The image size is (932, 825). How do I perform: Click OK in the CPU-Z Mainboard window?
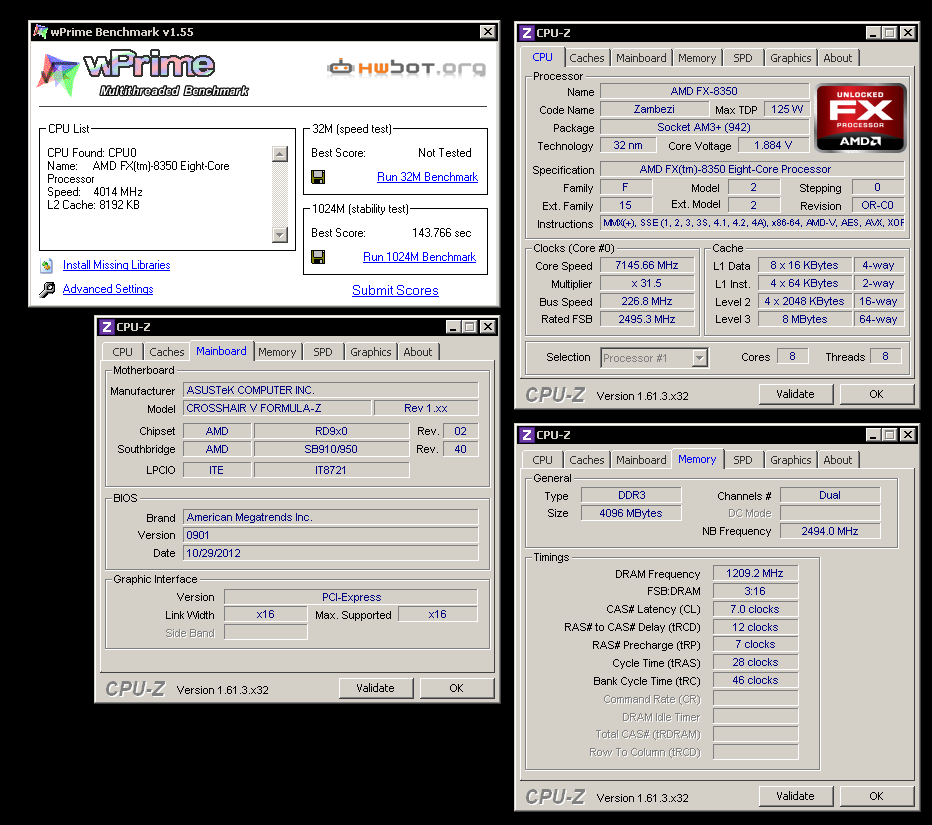click(x=456, y=688)
